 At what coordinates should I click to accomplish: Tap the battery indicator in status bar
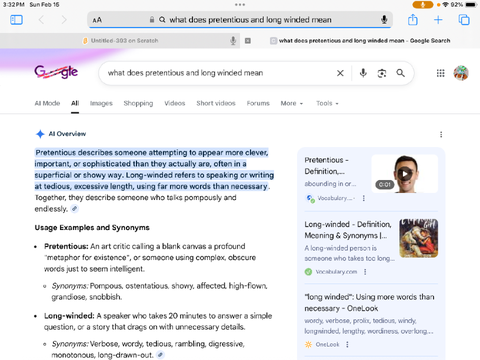471,5
